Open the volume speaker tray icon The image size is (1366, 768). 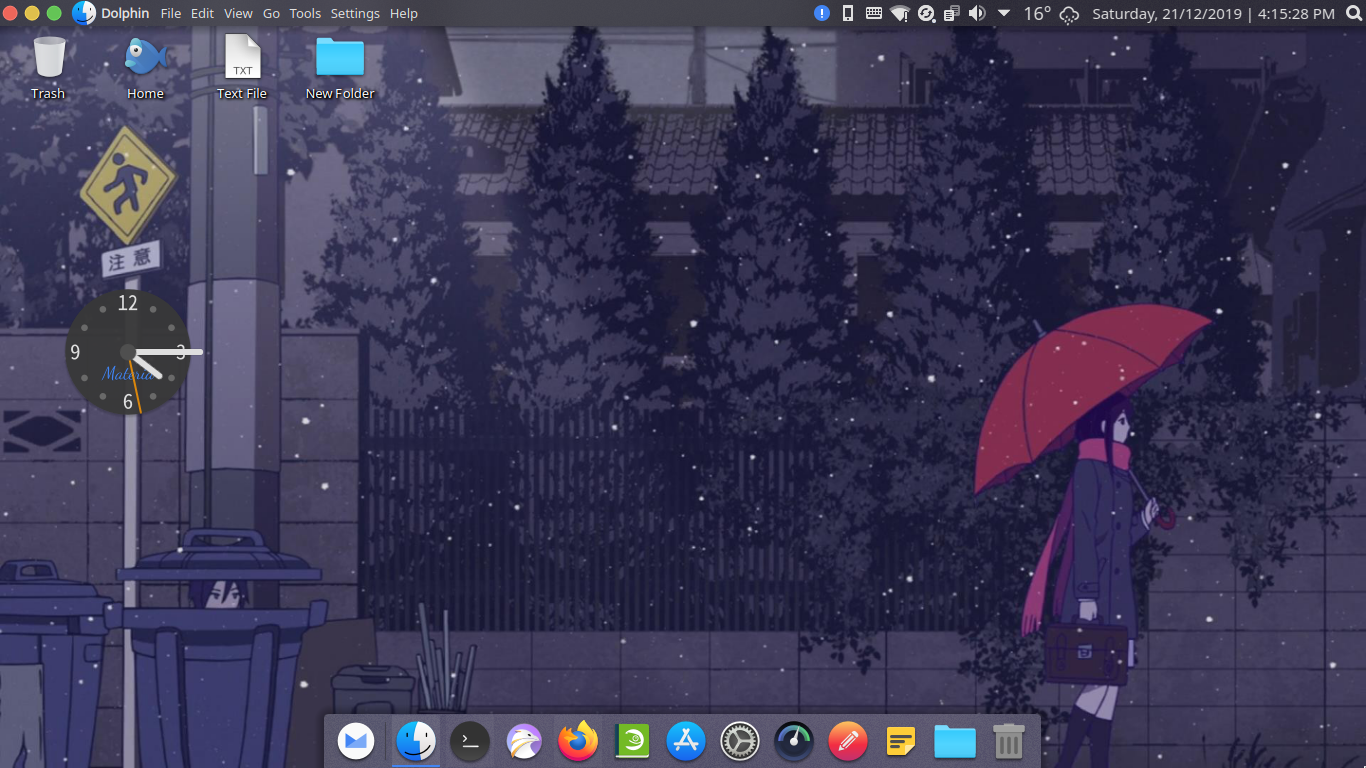tap(977, 13)
